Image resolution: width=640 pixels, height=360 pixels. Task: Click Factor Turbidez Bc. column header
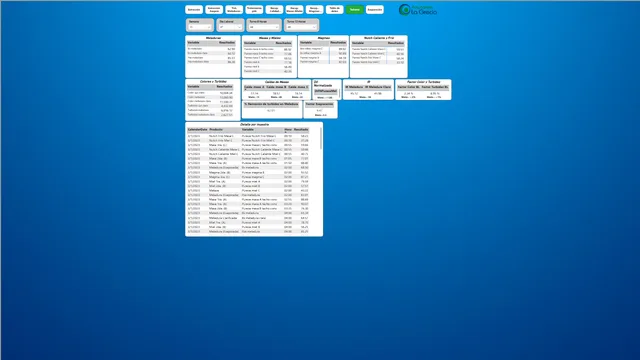435,87
